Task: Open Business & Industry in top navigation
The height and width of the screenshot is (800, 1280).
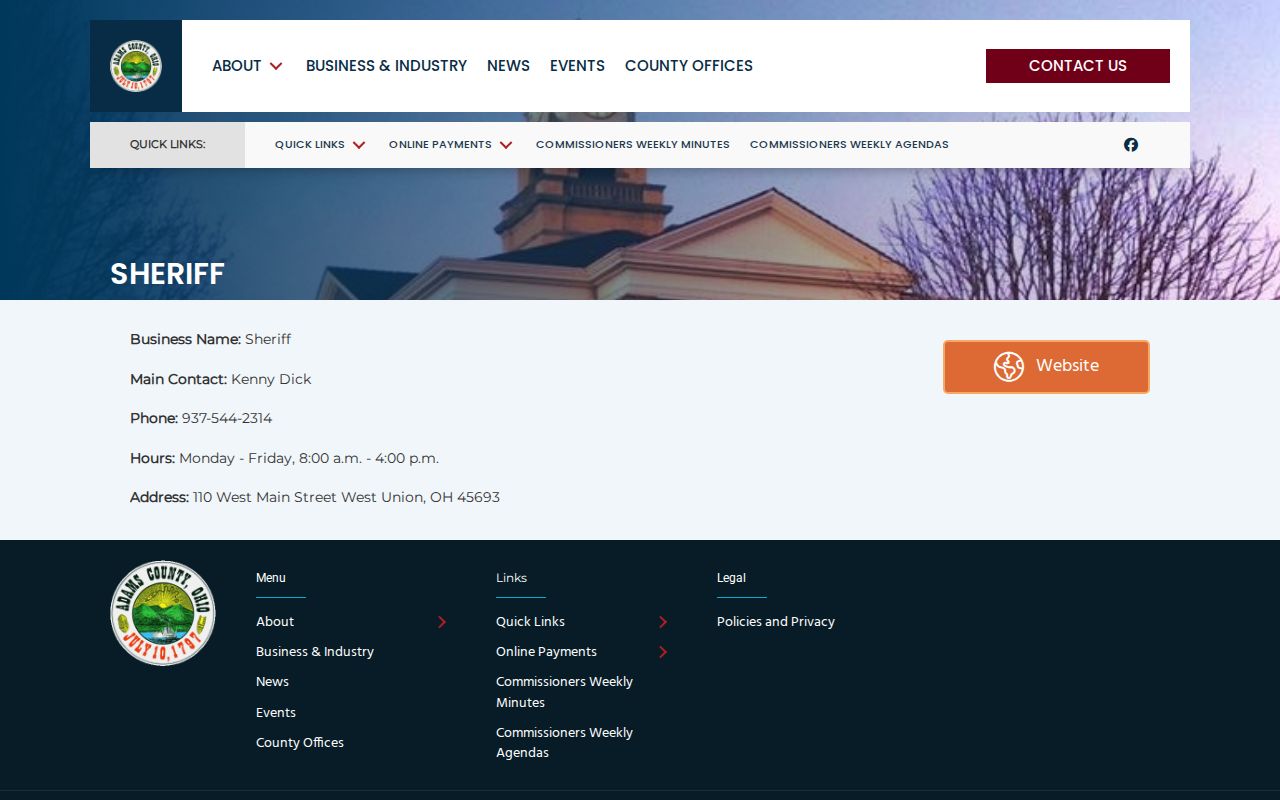Action: (x=386, y=66)
